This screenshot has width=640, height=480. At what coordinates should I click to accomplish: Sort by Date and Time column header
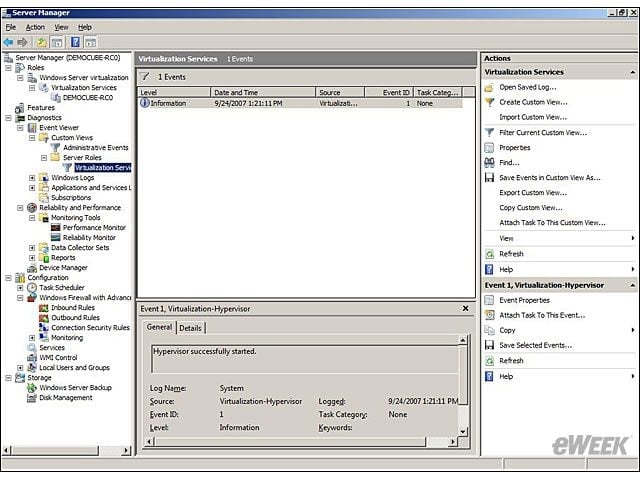[263, 93]
